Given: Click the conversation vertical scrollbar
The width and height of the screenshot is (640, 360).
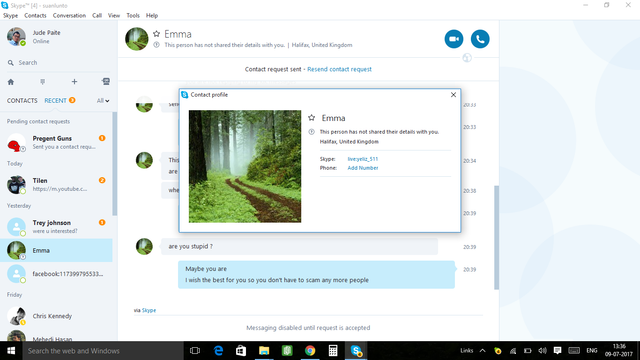Looking at the screenshot, I should tap(496, 238).
